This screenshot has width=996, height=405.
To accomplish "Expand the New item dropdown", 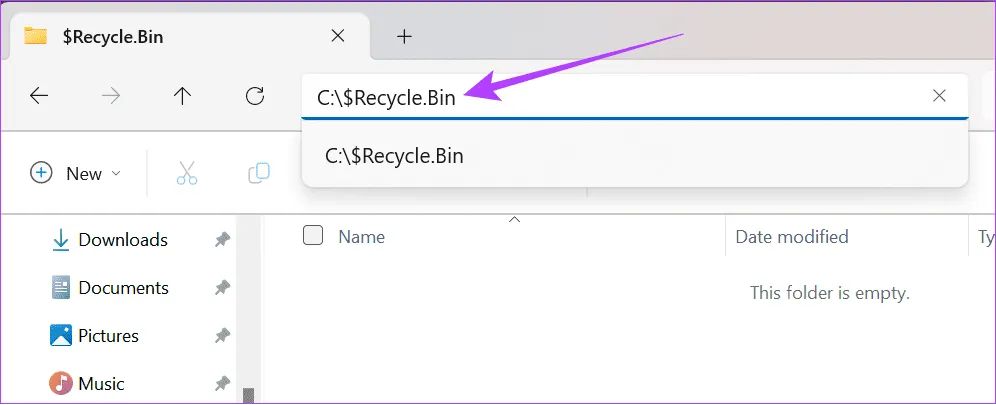I will [76, 173].
